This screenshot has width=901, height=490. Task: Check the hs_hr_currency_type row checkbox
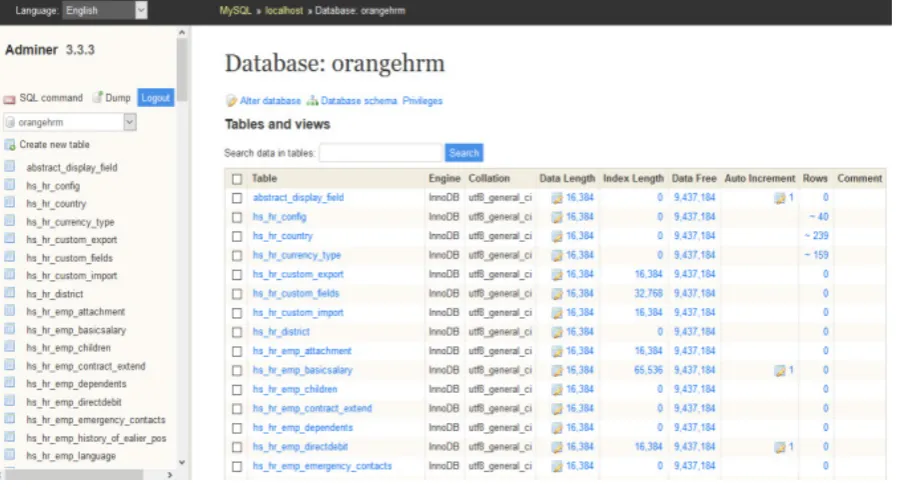237,256
